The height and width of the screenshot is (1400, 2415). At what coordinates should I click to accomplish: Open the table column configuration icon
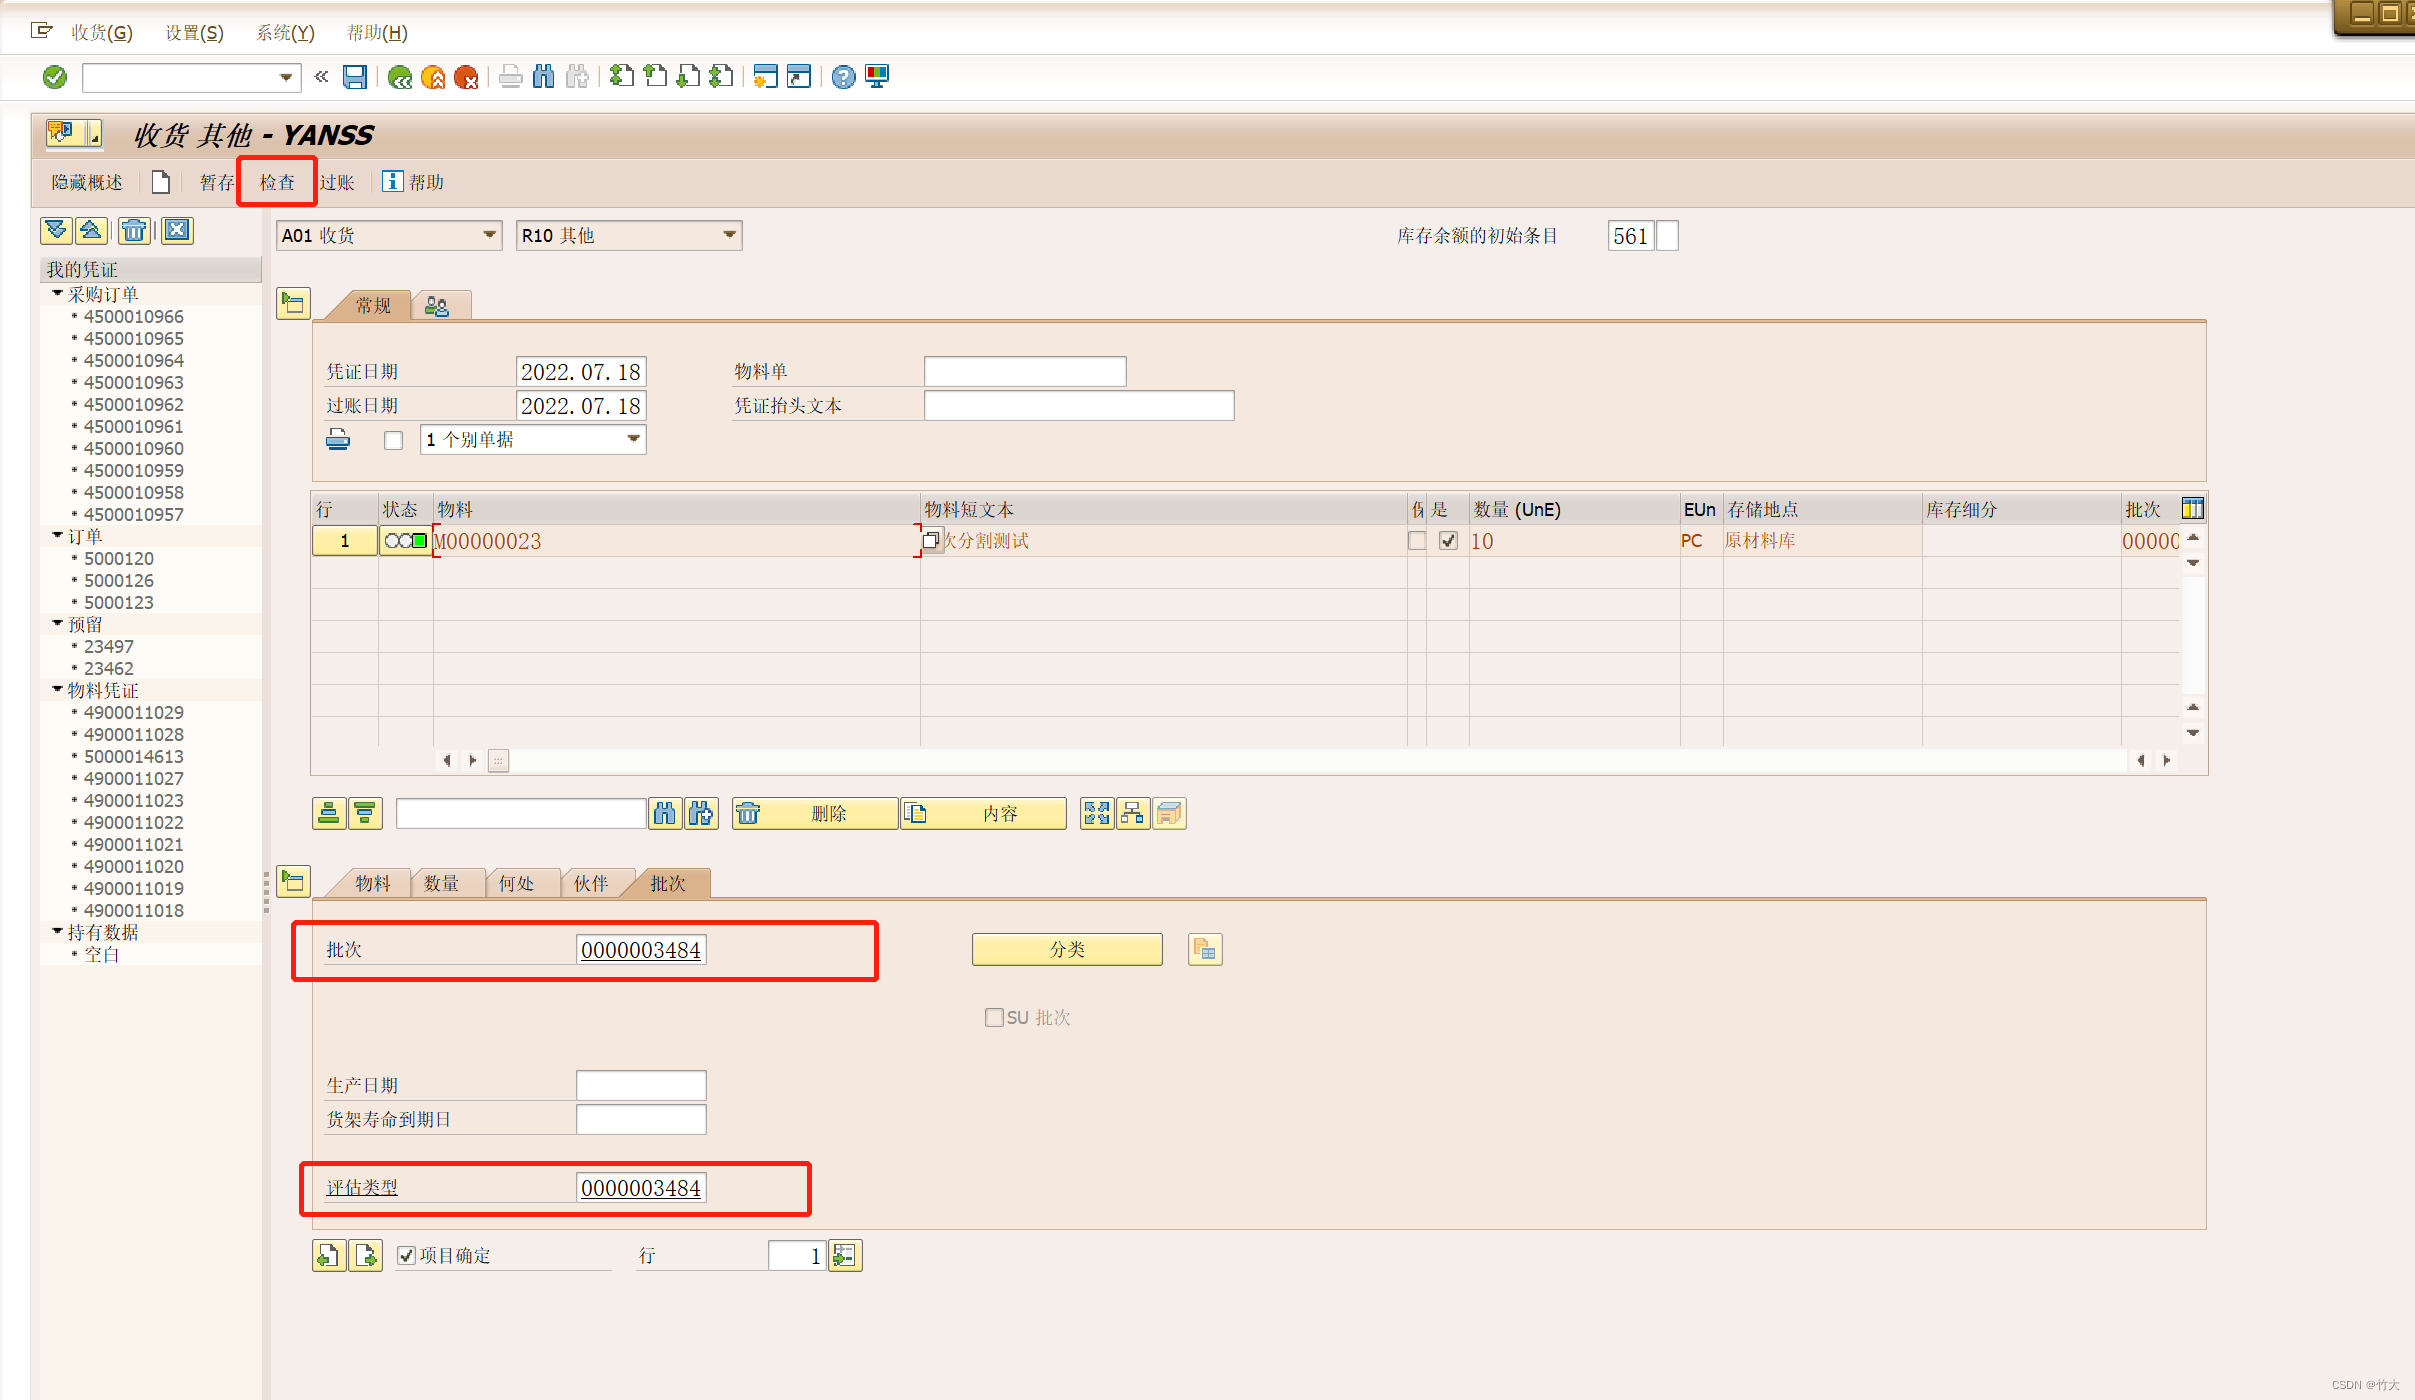pyautogui.click(x=2193, y=509)
